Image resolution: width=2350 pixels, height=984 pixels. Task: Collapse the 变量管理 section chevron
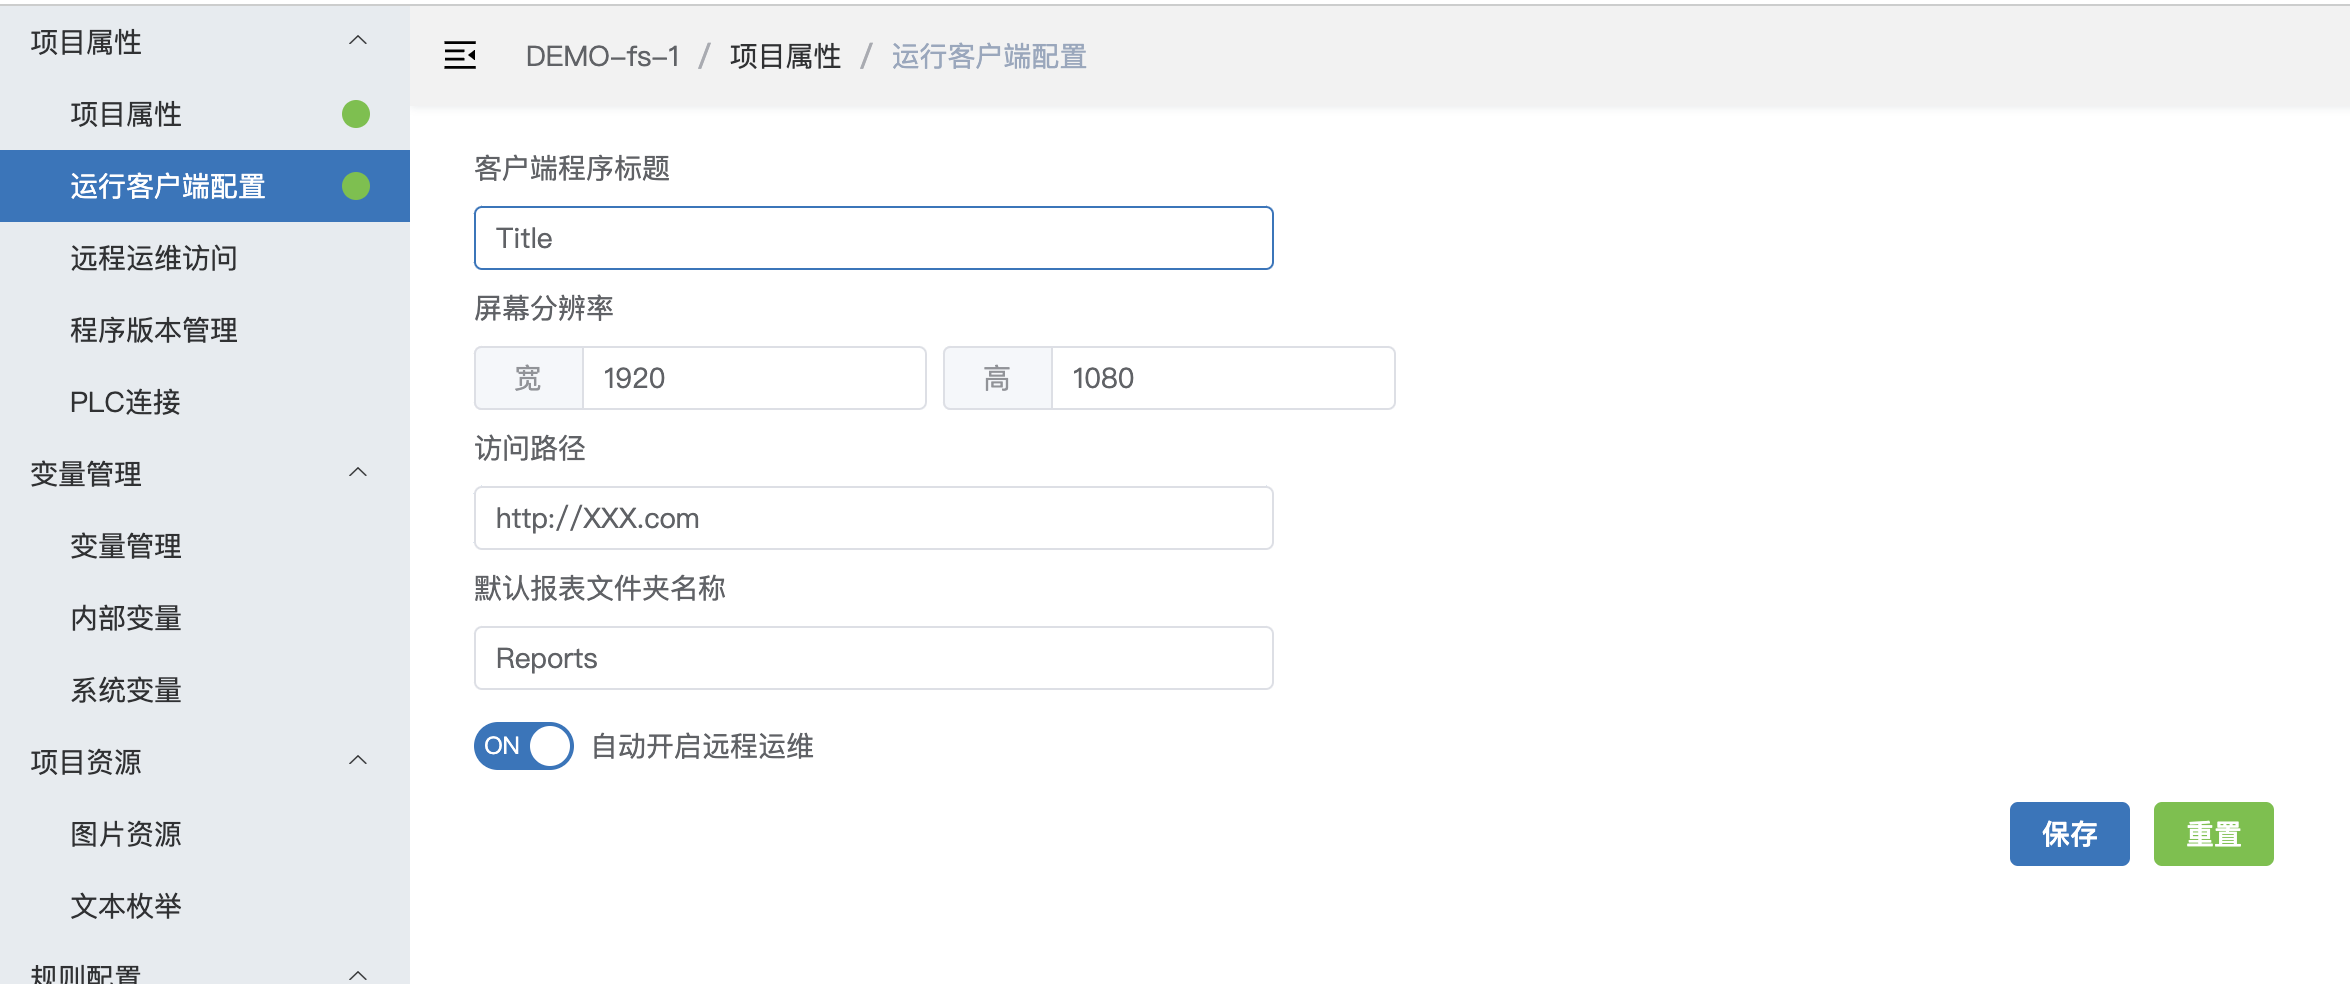pos(358,473)
